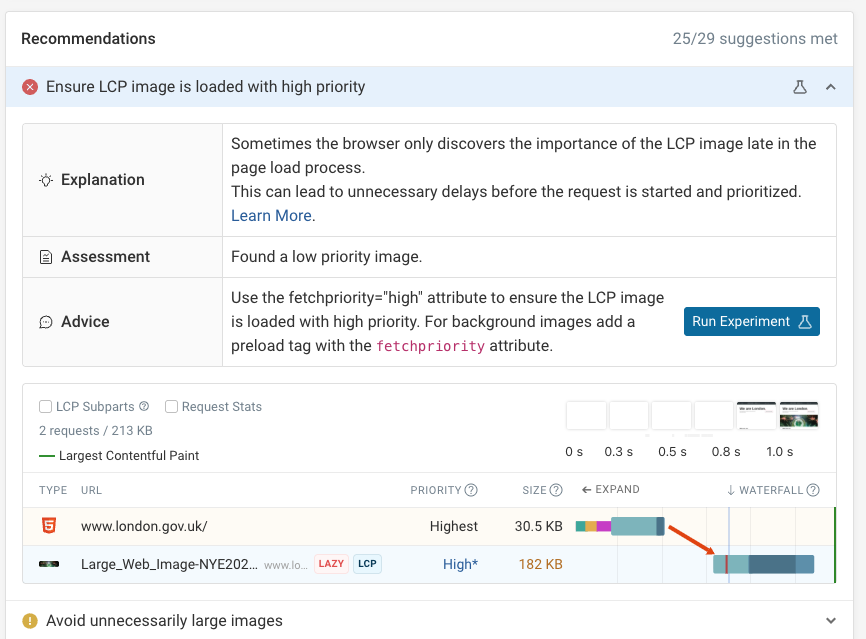Viewport: 866px width, 639px height.
Task: Enable the Request Stats checkbox
Action: point(171,406)
